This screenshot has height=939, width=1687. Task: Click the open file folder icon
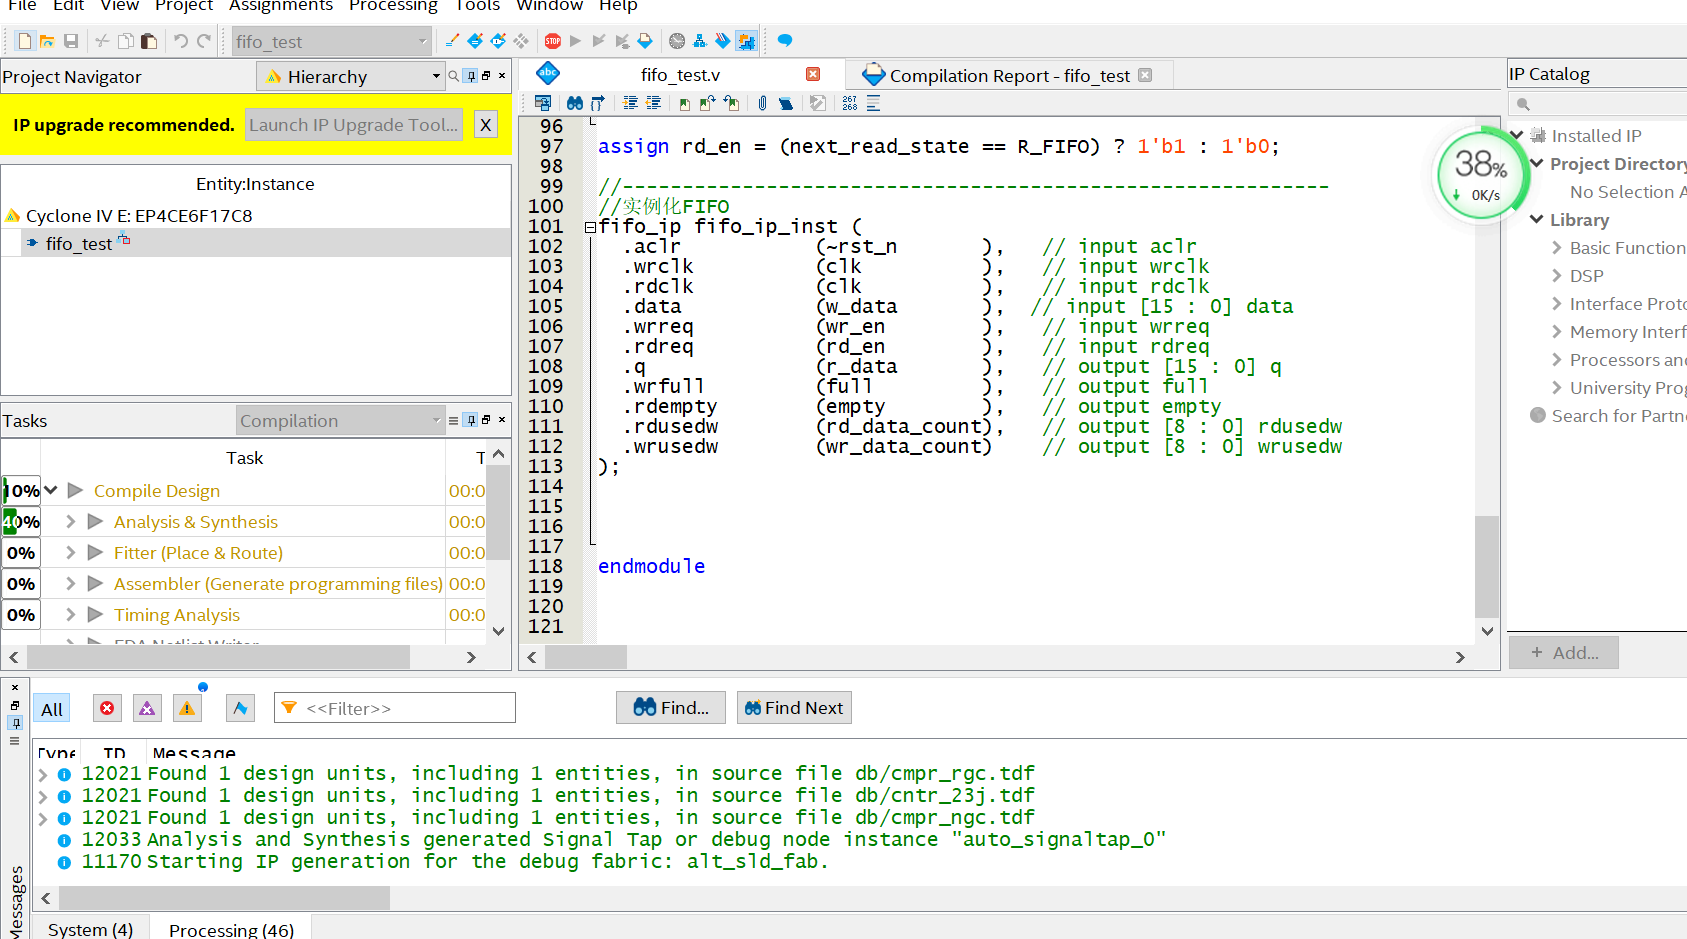click(47, 41)
